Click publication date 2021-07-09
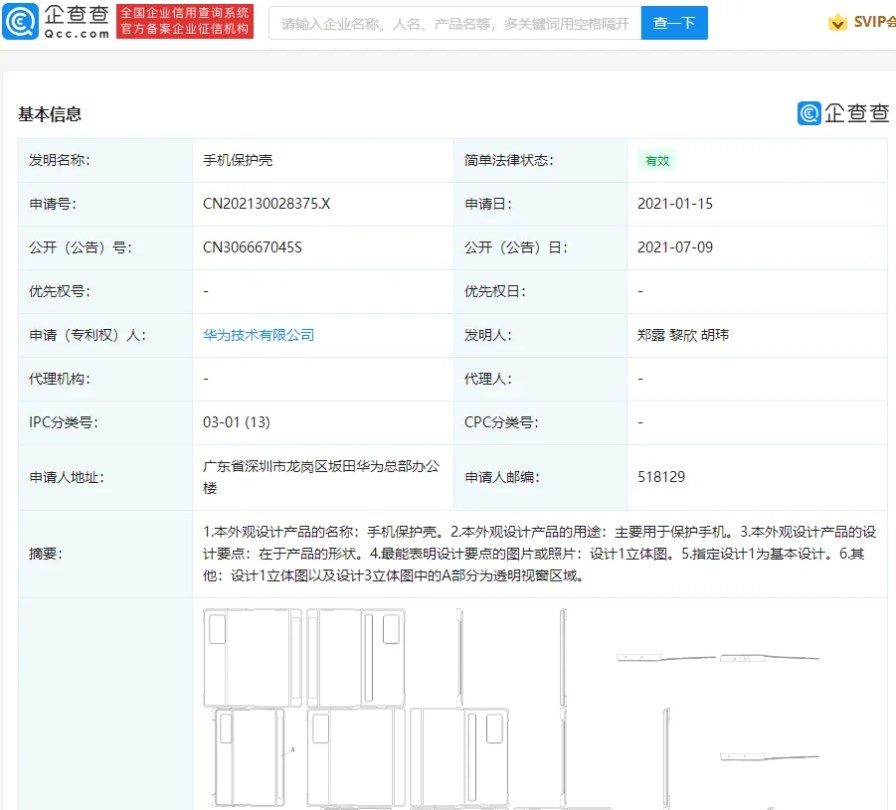 click(675, 247)
